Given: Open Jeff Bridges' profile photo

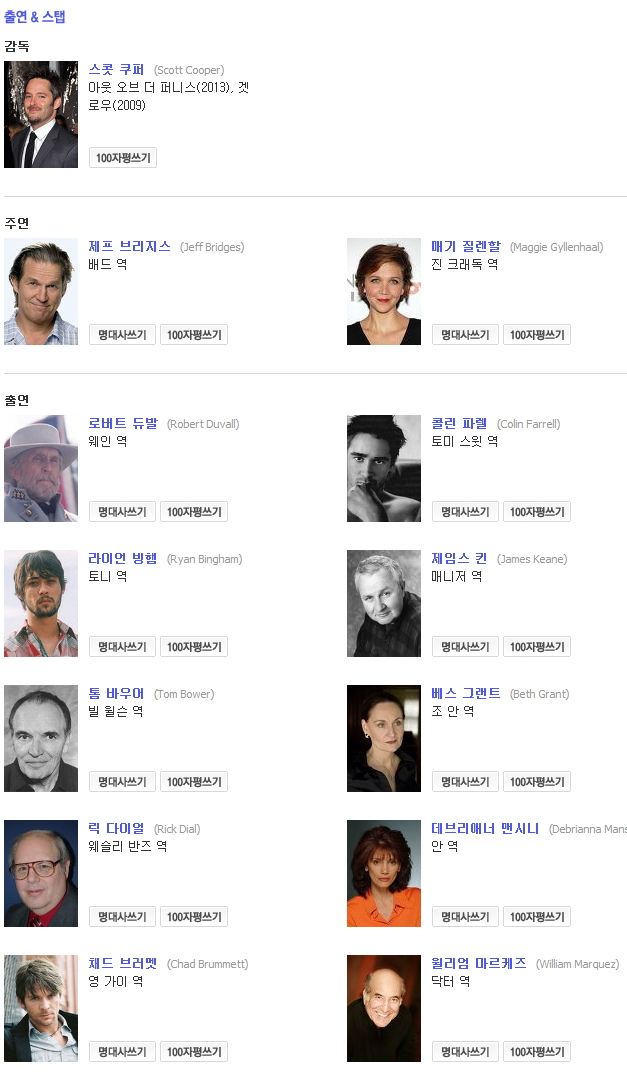Looking at the screenshot, I should 41,291.
